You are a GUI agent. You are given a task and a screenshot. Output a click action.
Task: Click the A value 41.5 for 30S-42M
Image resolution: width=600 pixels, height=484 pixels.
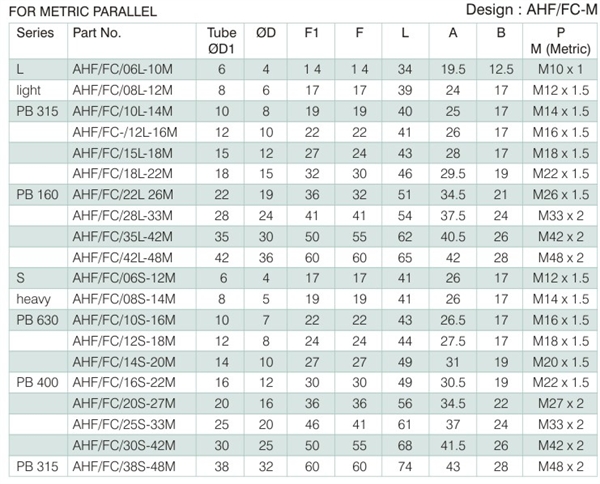[453, 446]
